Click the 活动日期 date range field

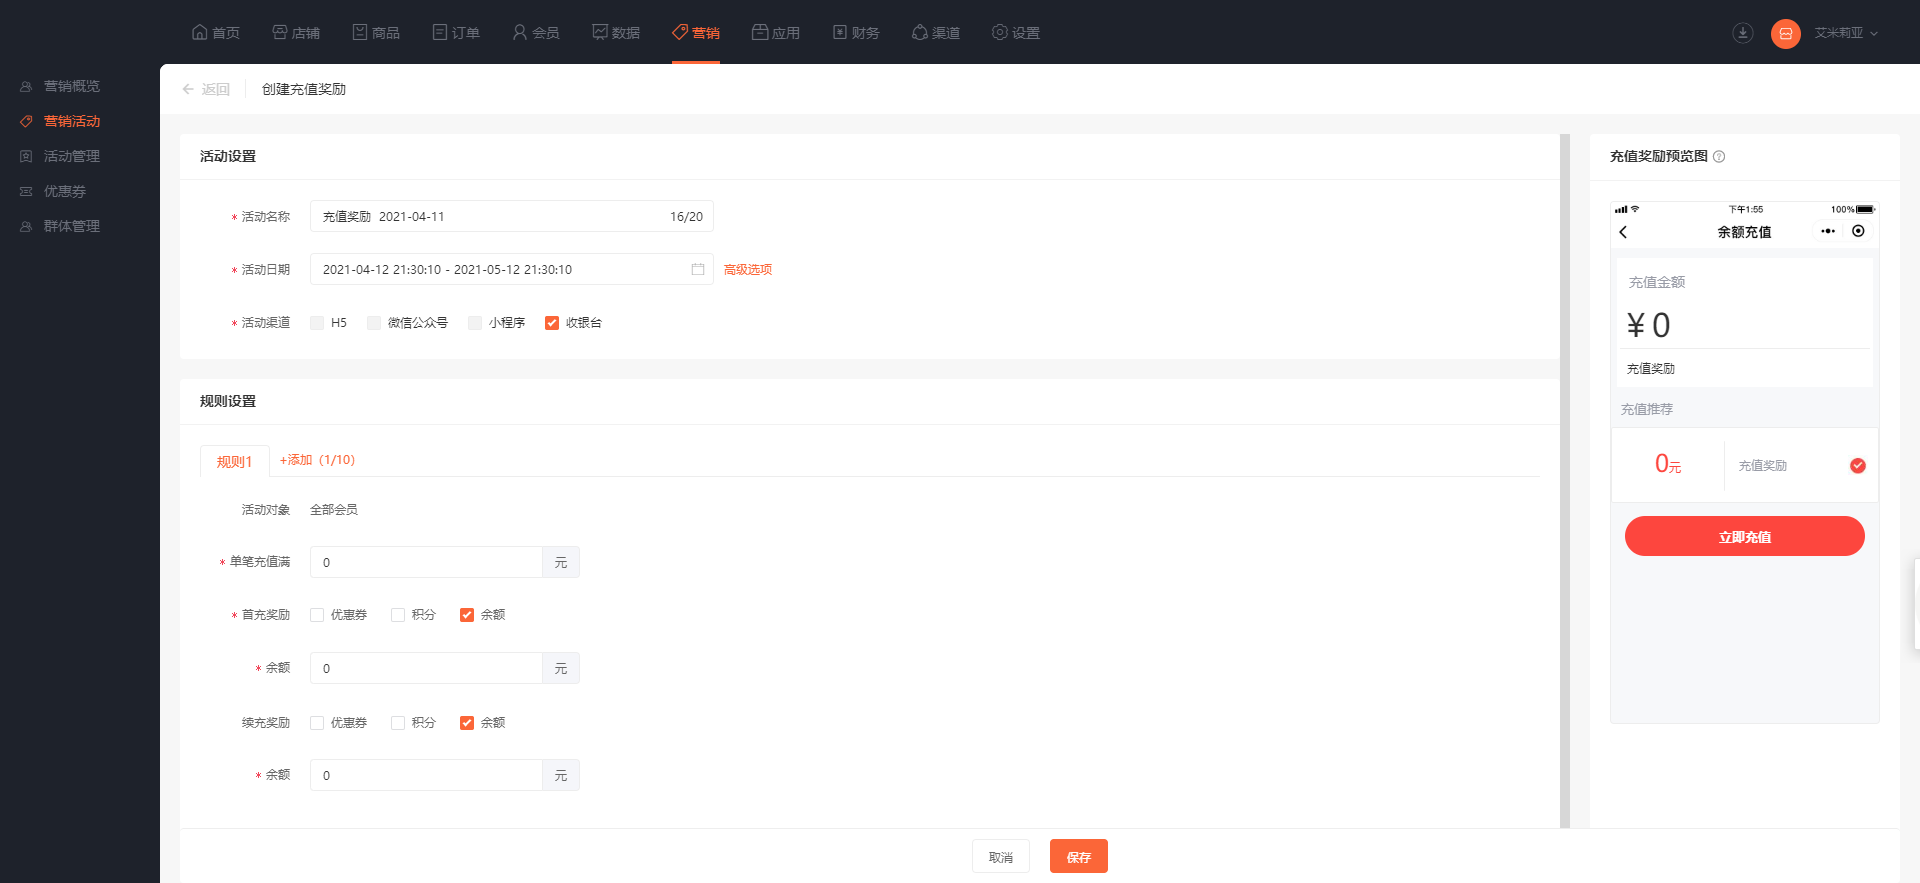click(512, 269)
